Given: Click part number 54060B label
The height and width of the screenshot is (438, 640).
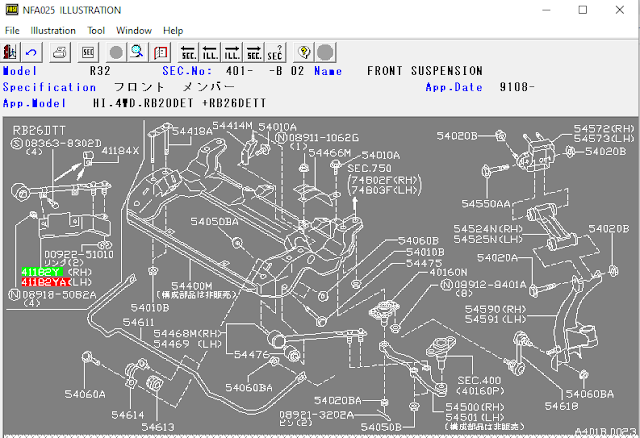Looking at the screenshot, I should point(418,241).
